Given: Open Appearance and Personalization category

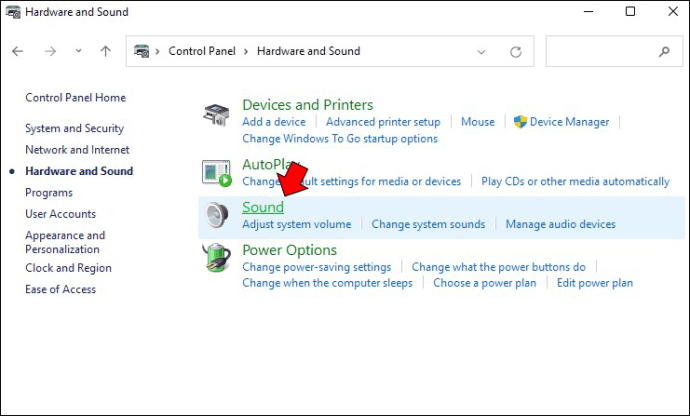Looking at the screenshot, I should 65,242.
